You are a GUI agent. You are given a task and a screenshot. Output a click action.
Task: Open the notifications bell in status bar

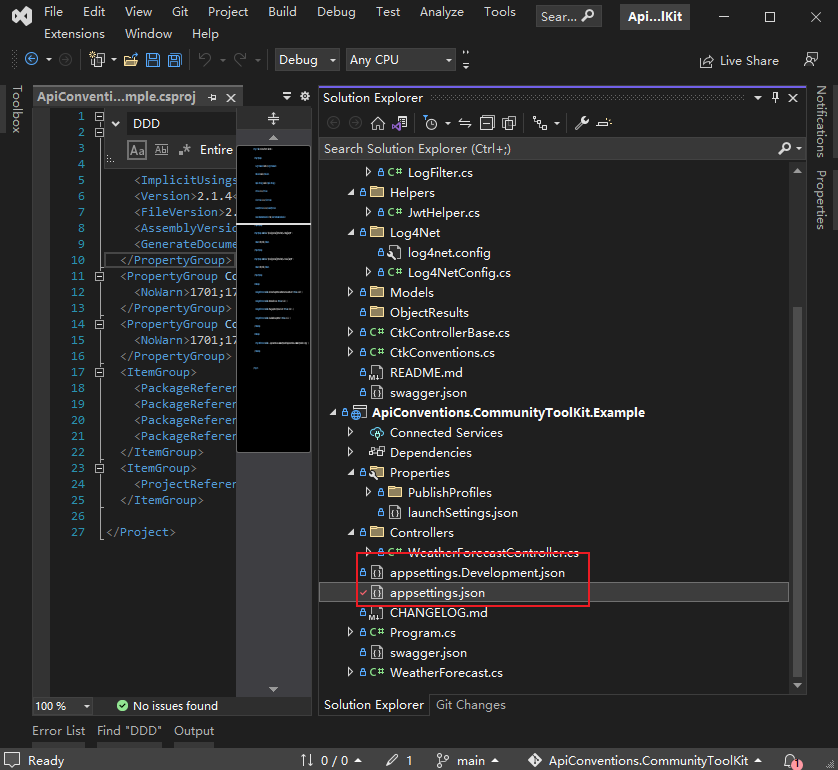tap(793, 760)
